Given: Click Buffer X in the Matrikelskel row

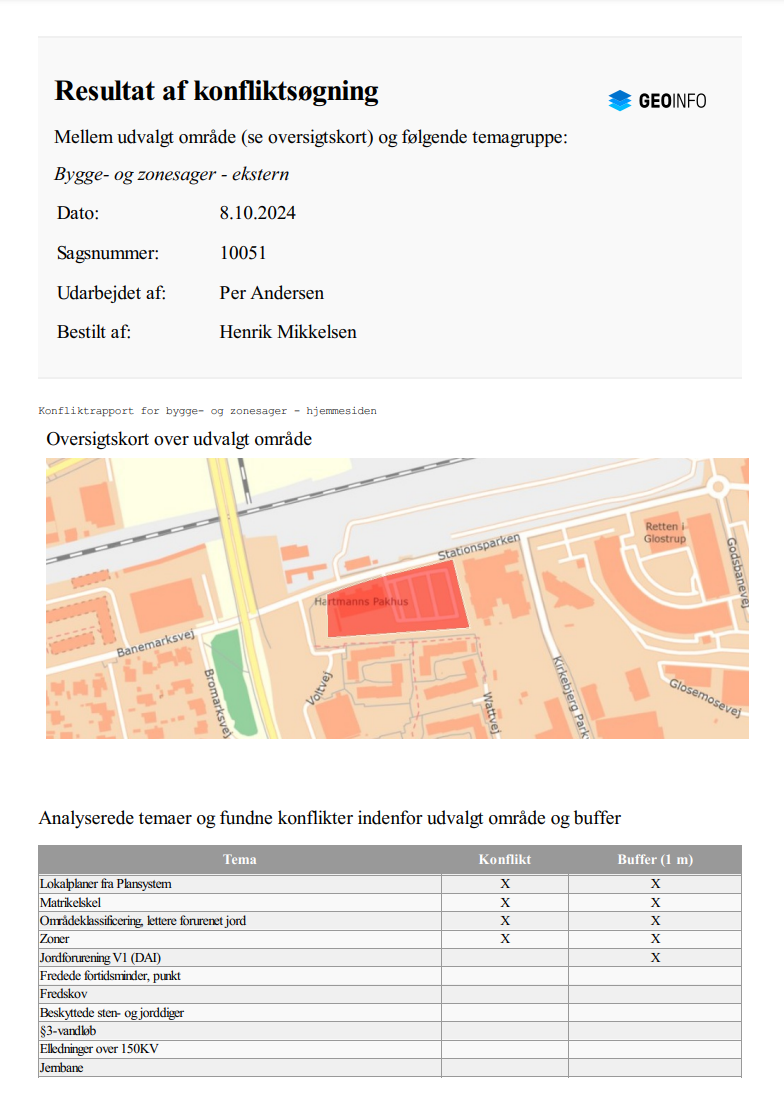Looking at the screenshot, I should [x=656, y=903].
